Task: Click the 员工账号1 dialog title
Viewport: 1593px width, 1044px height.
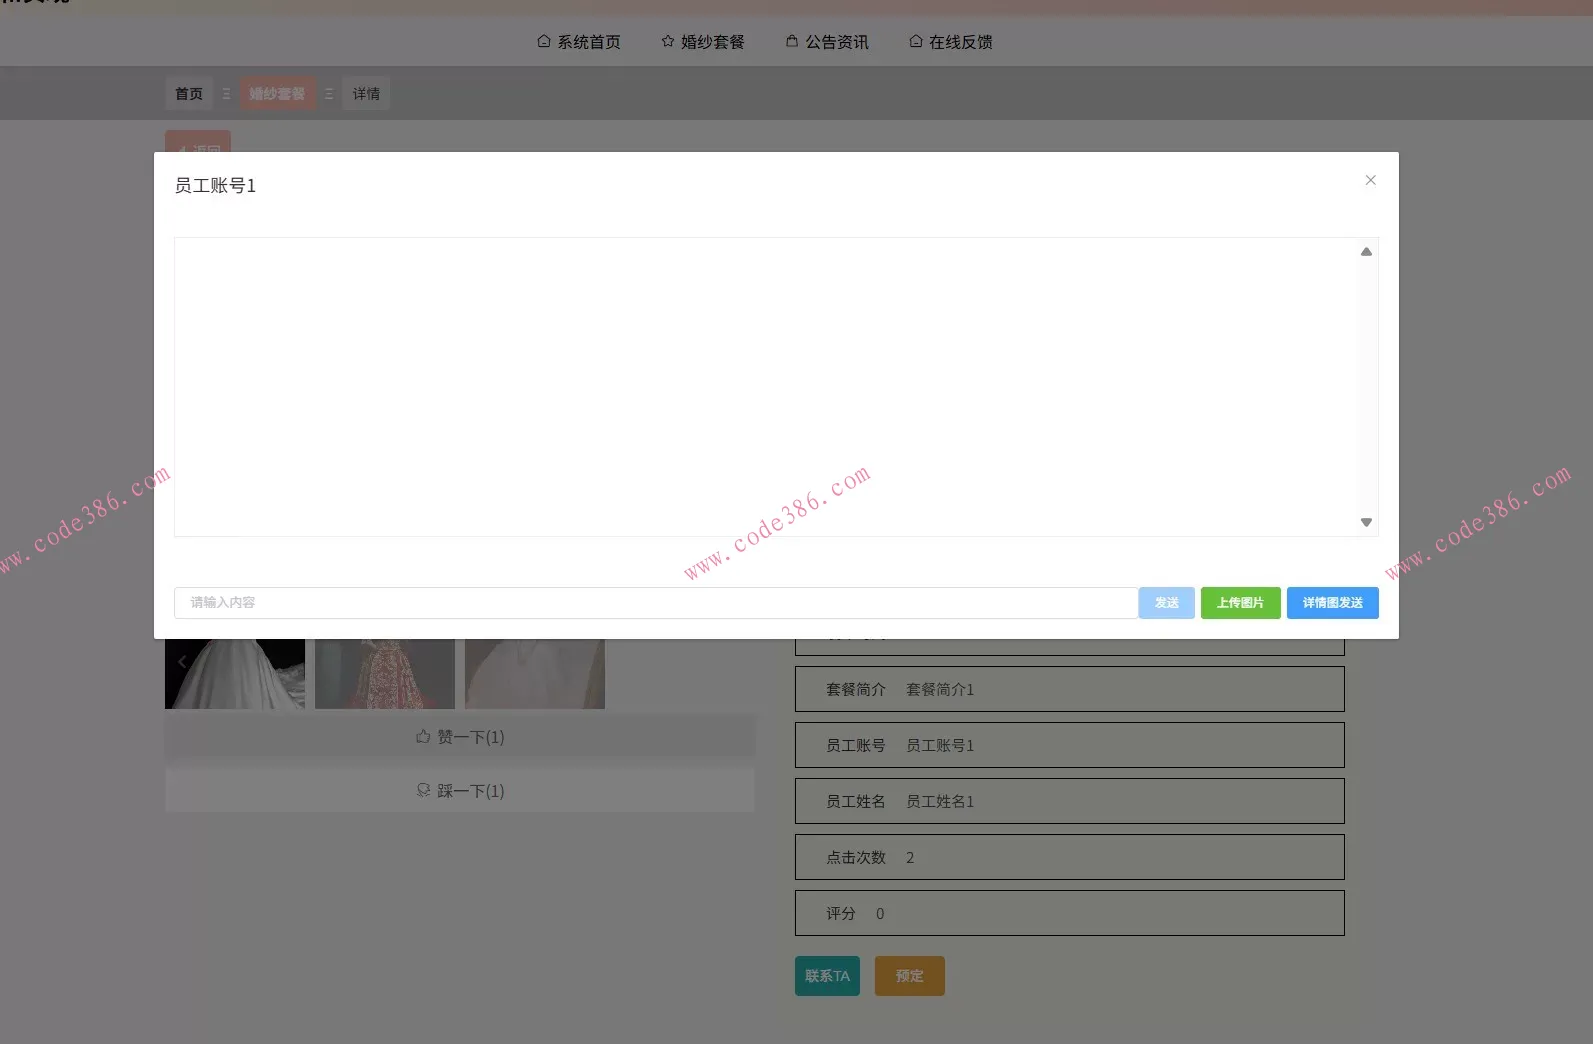Action: click(x=215, y=186)
